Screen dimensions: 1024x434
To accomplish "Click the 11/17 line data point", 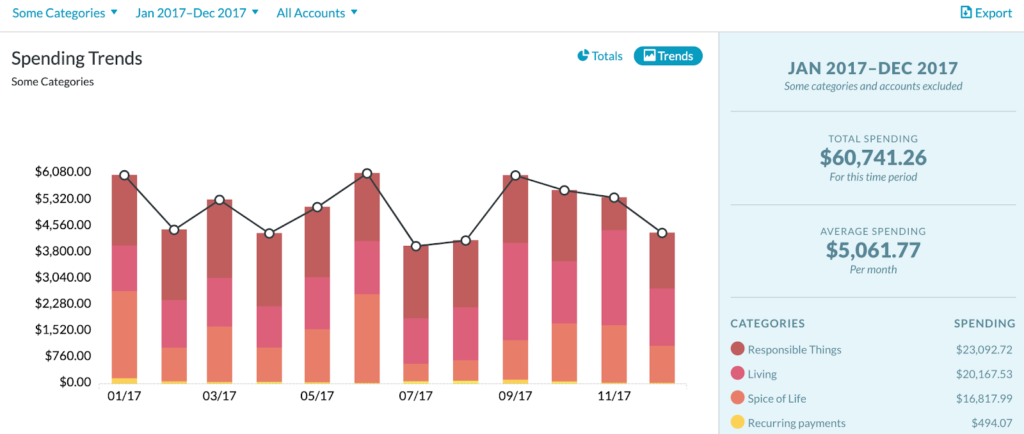I will coord(614,198).
